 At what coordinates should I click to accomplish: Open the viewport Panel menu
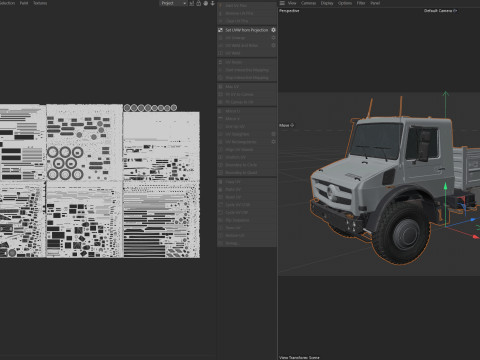click(x=375, y=3)
